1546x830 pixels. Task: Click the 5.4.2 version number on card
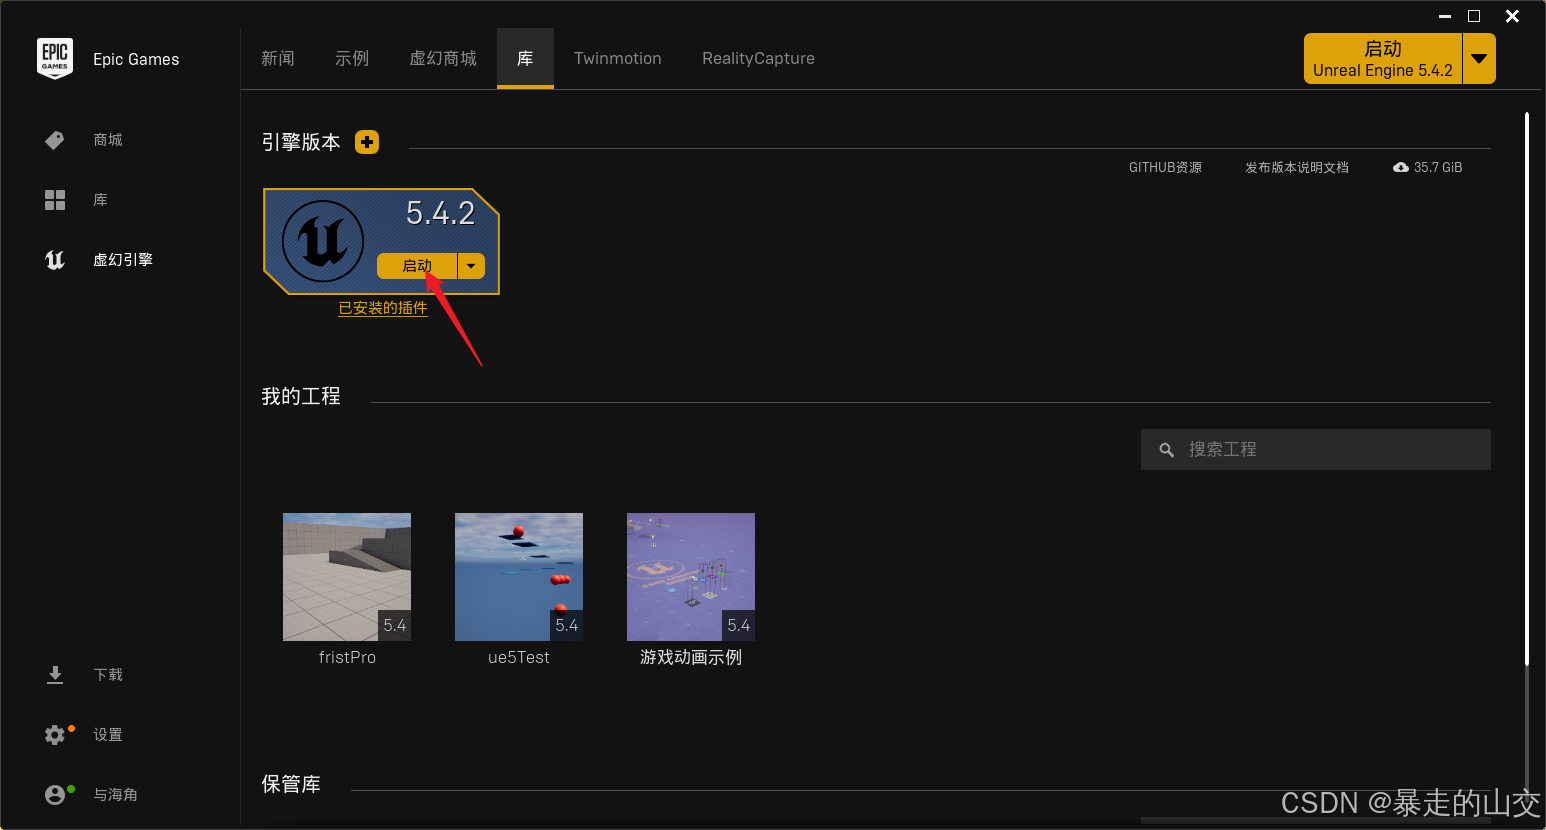pos(440,213)
